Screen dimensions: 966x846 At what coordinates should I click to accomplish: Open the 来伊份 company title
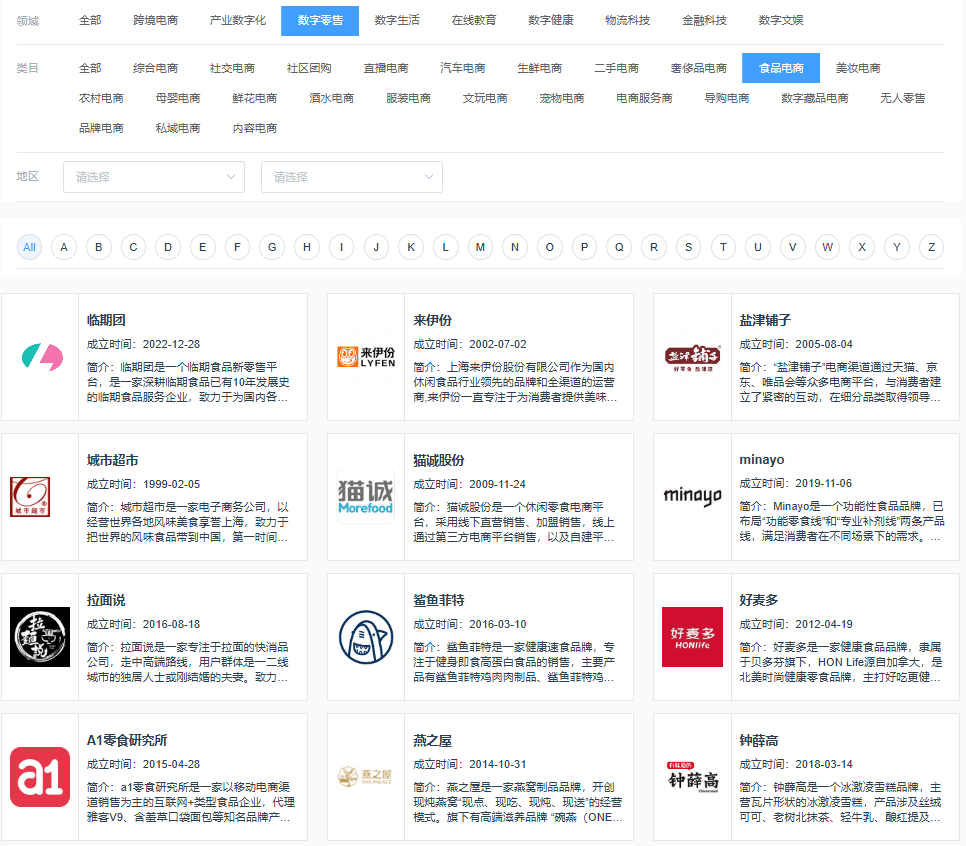[x=432, y=320]
